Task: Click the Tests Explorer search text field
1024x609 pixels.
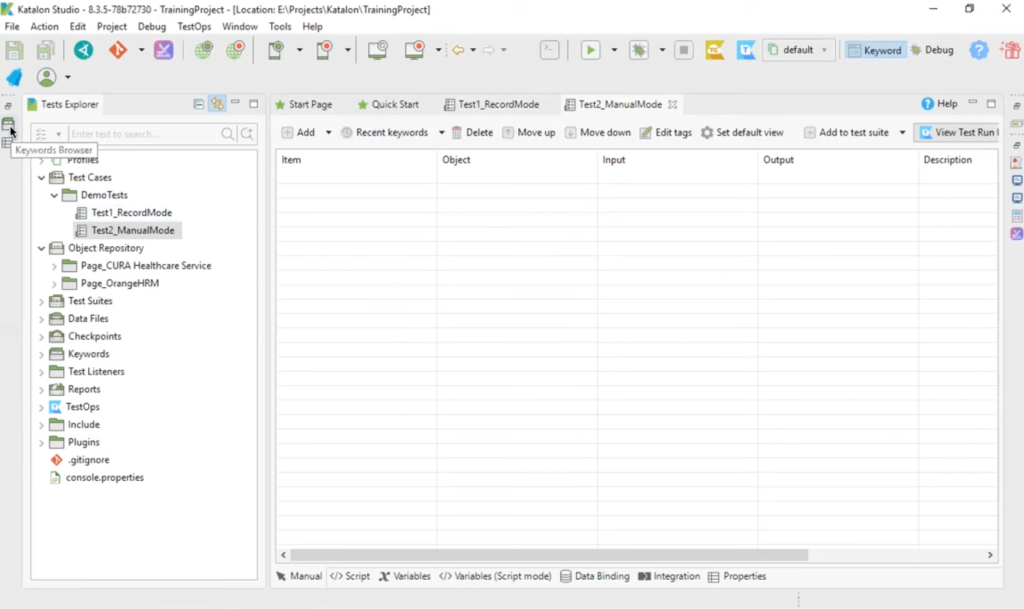Action: point(144,134)
